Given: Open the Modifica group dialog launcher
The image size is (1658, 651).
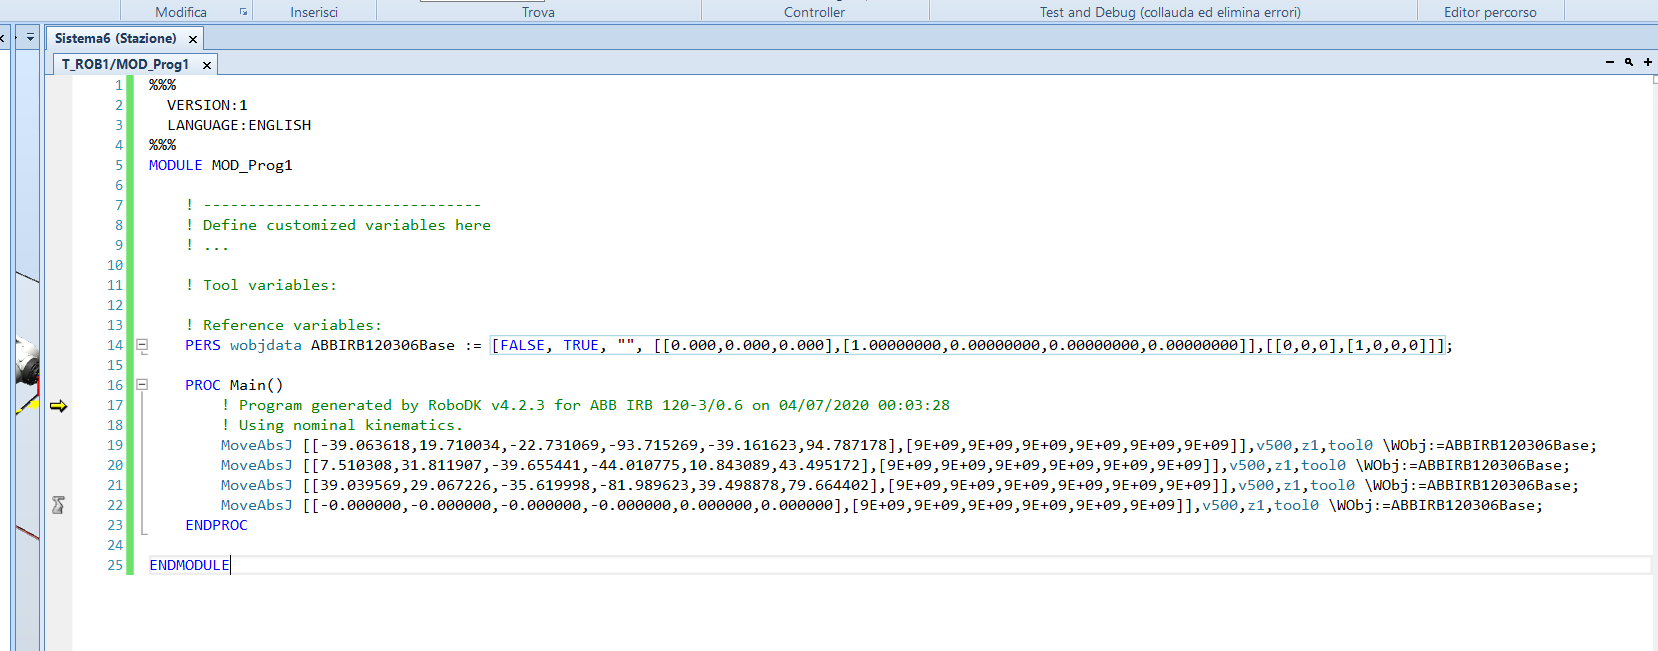Looking at the screenshot, I should point(243,12).
